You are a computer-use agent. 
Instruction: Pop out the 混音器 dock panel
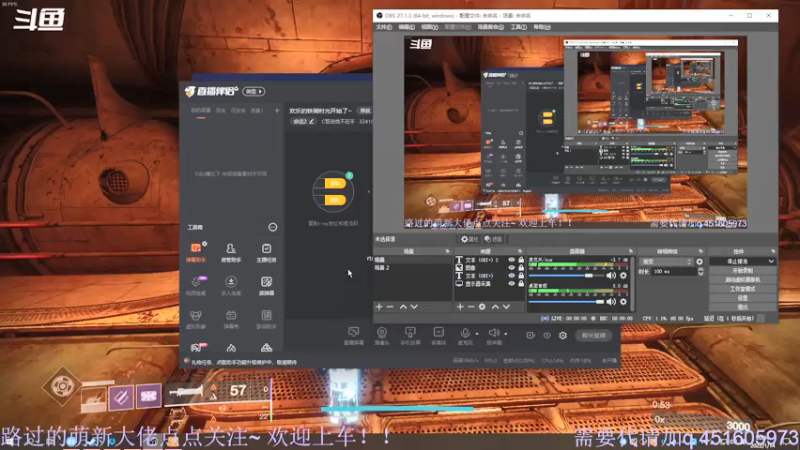coord(631,252)
